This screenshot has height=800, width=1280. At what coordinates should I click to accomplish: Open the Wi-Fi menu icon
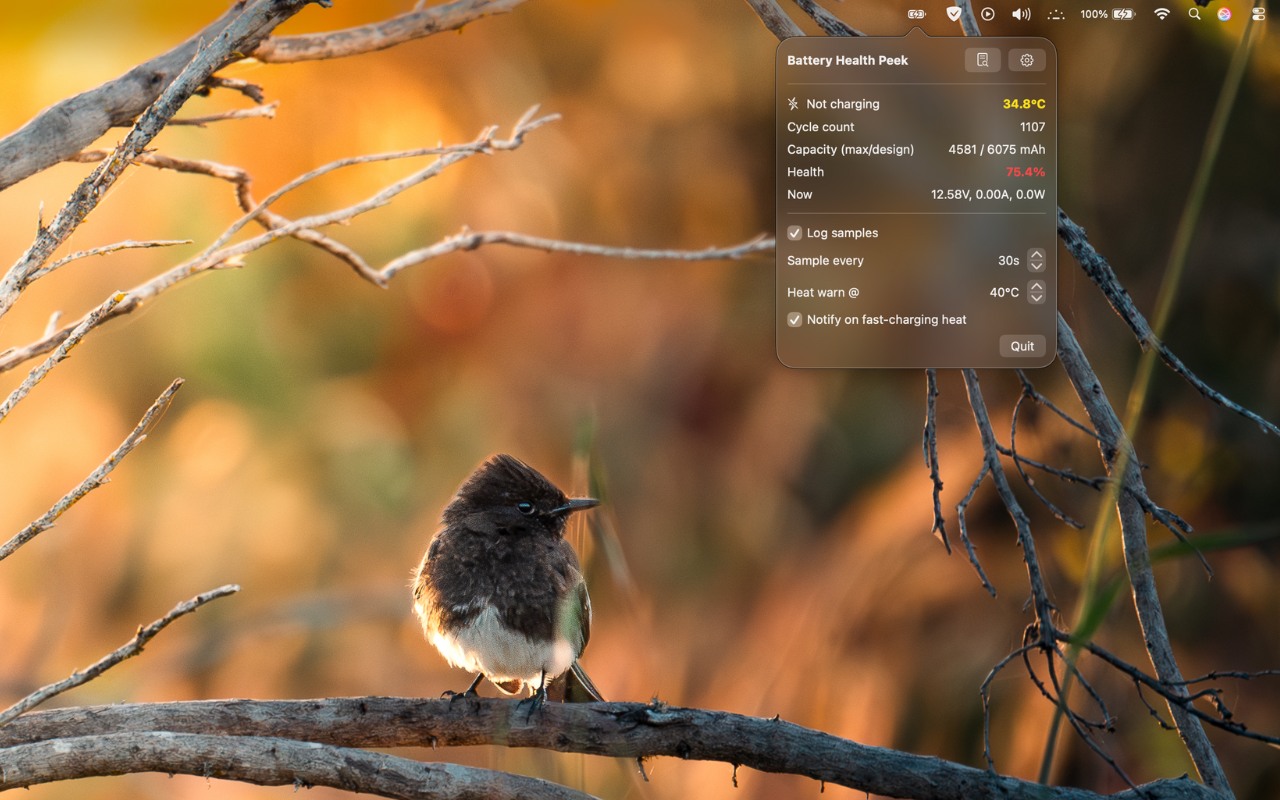click(x=1163, y=14)
